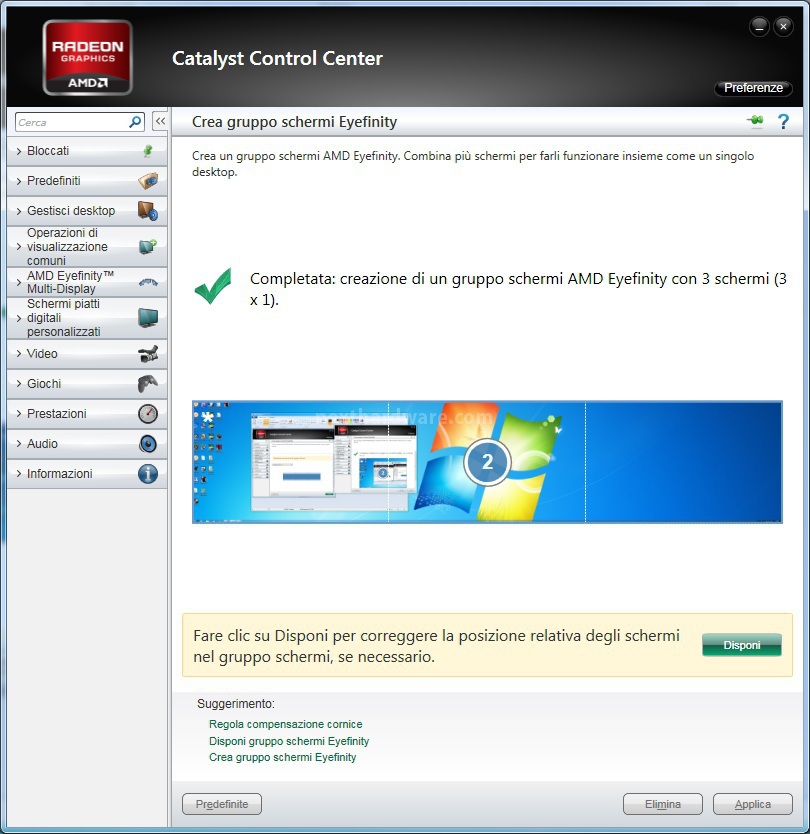Open the Preferenze menu

click(x=753, y=88)
